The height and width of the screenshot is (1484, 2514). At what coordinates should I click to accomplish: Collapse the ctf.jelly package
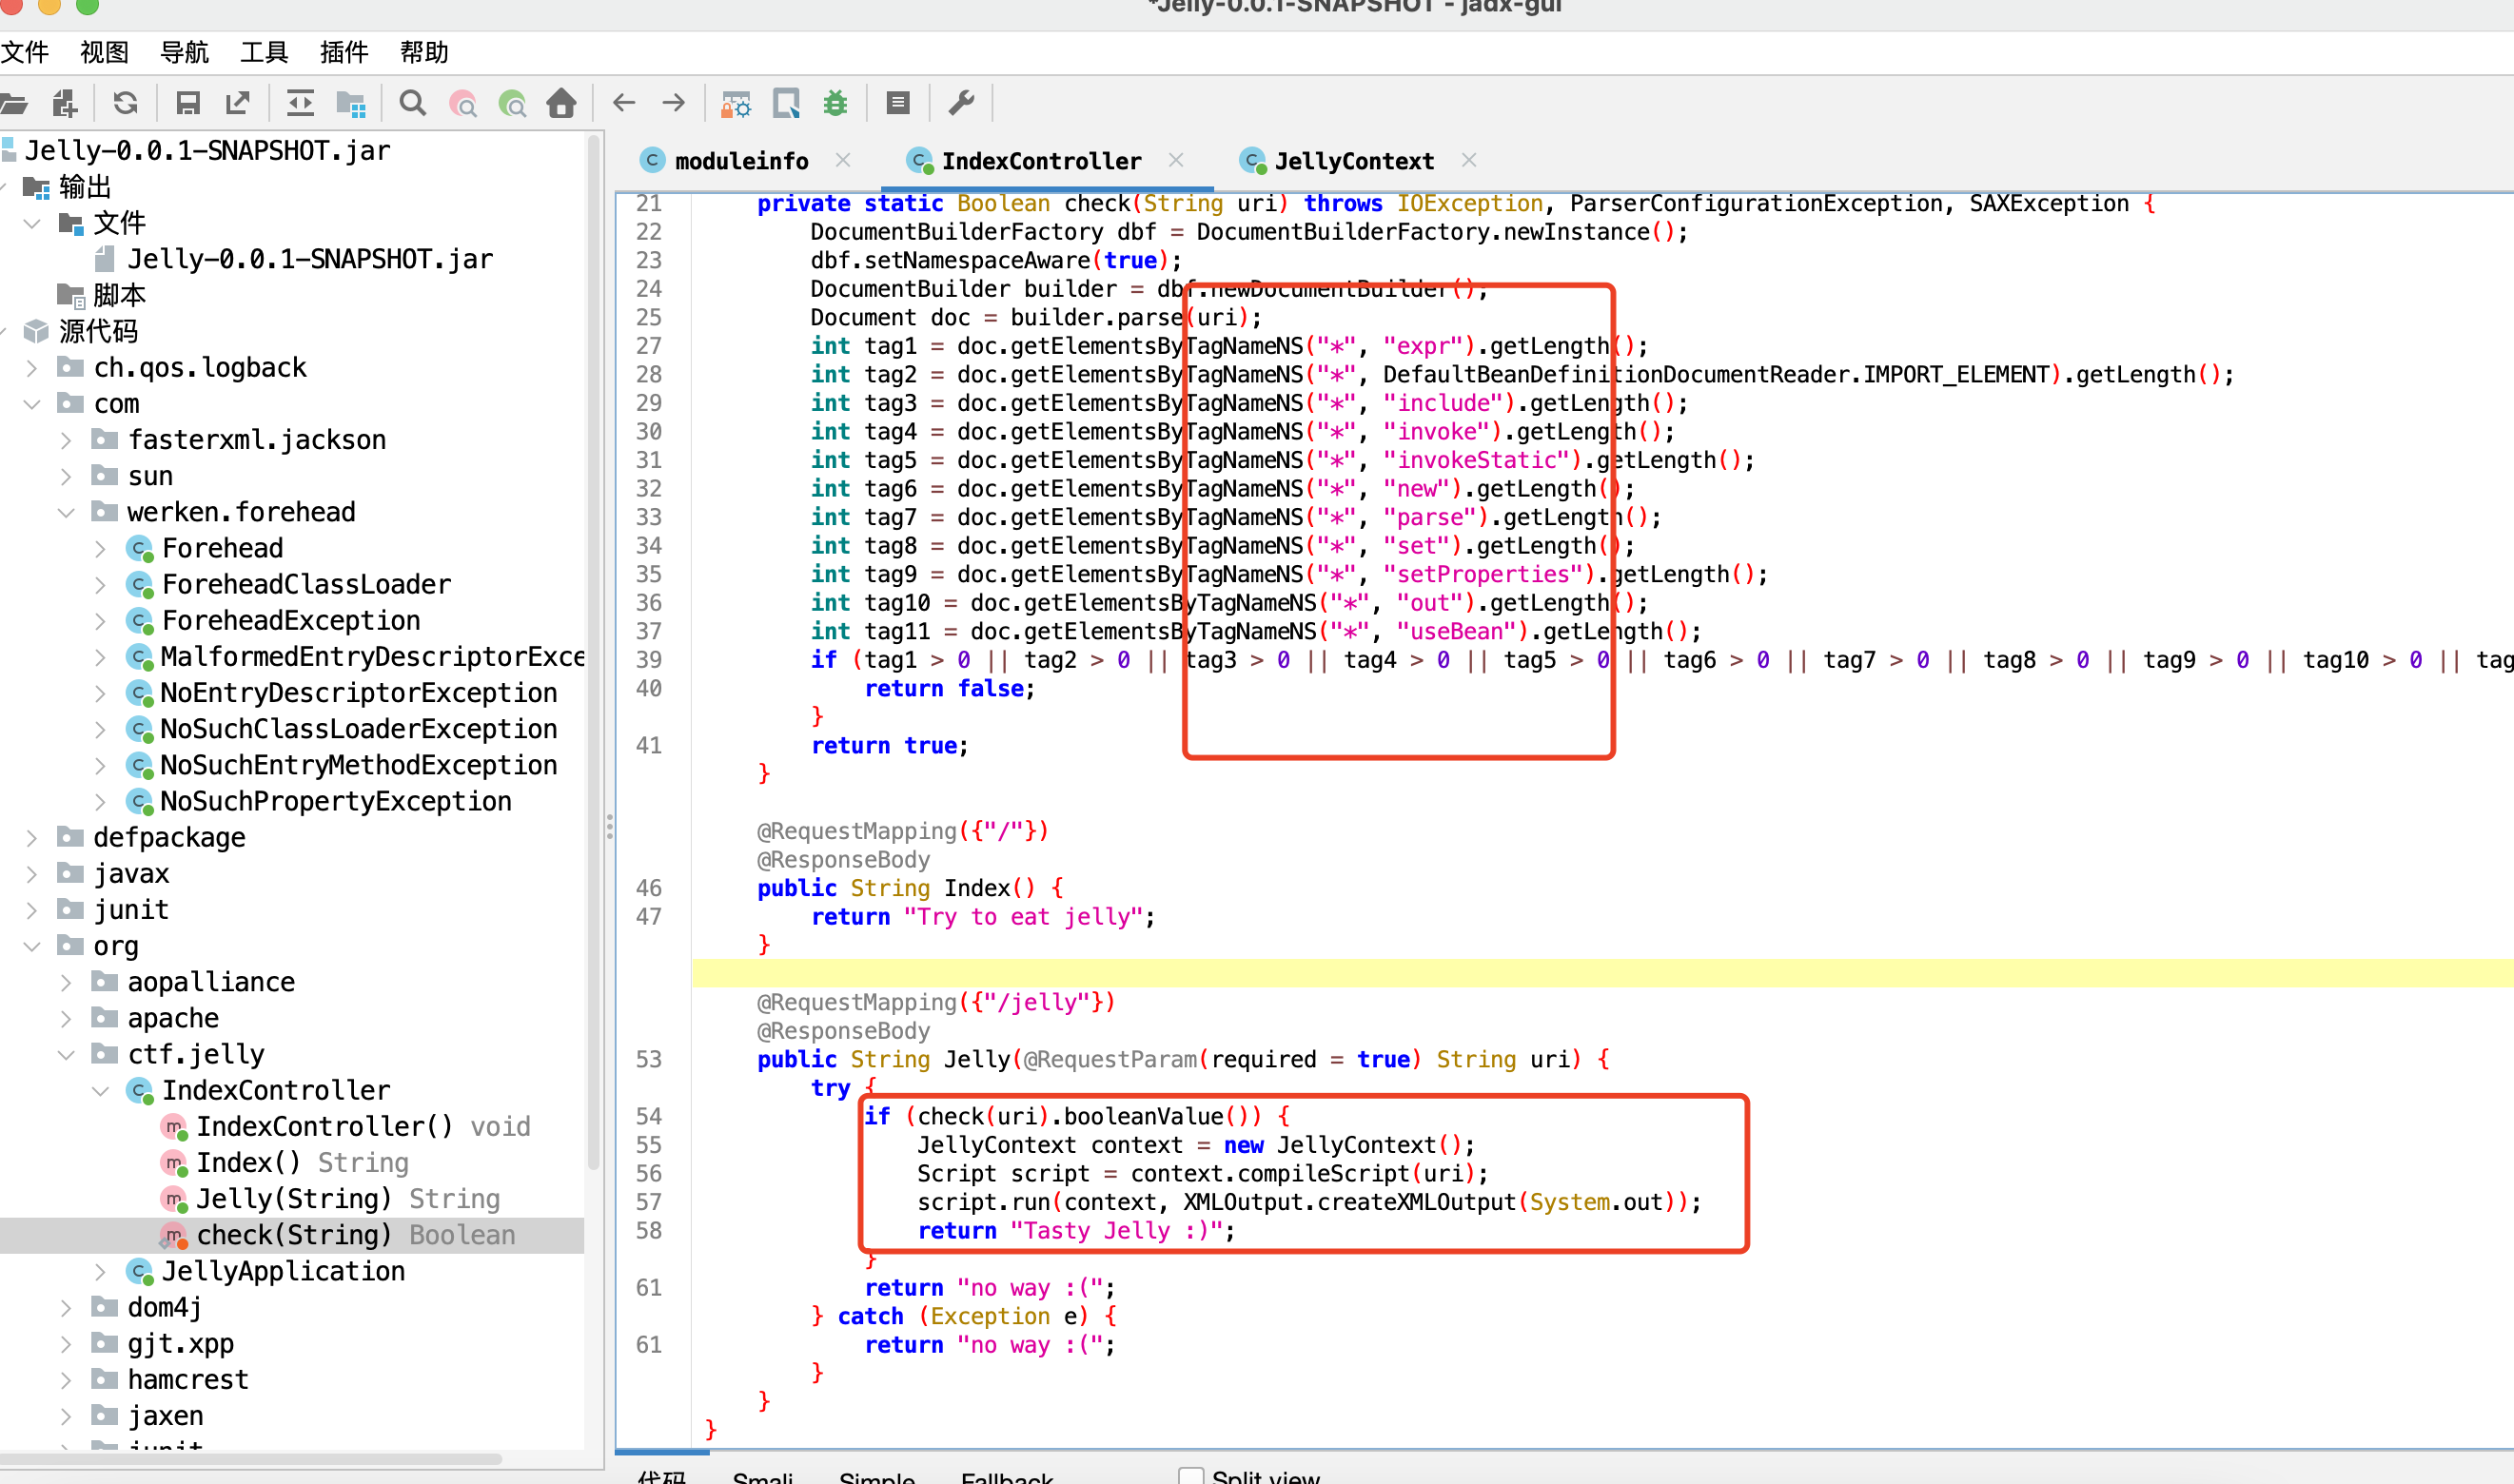(66, 1054)
